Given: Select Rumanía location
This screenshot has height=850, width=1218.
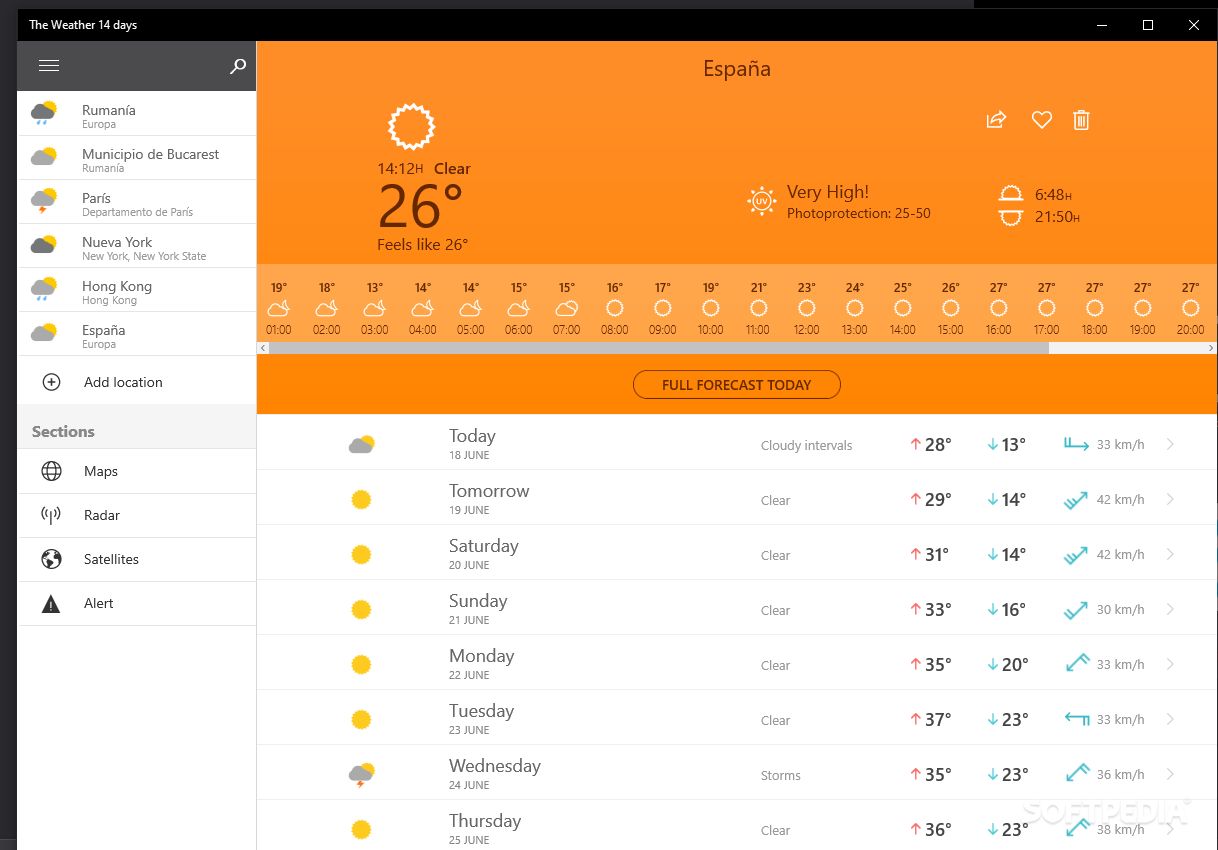Looking at the screenshot, I should pyautogui.click(x=137, y=114).
